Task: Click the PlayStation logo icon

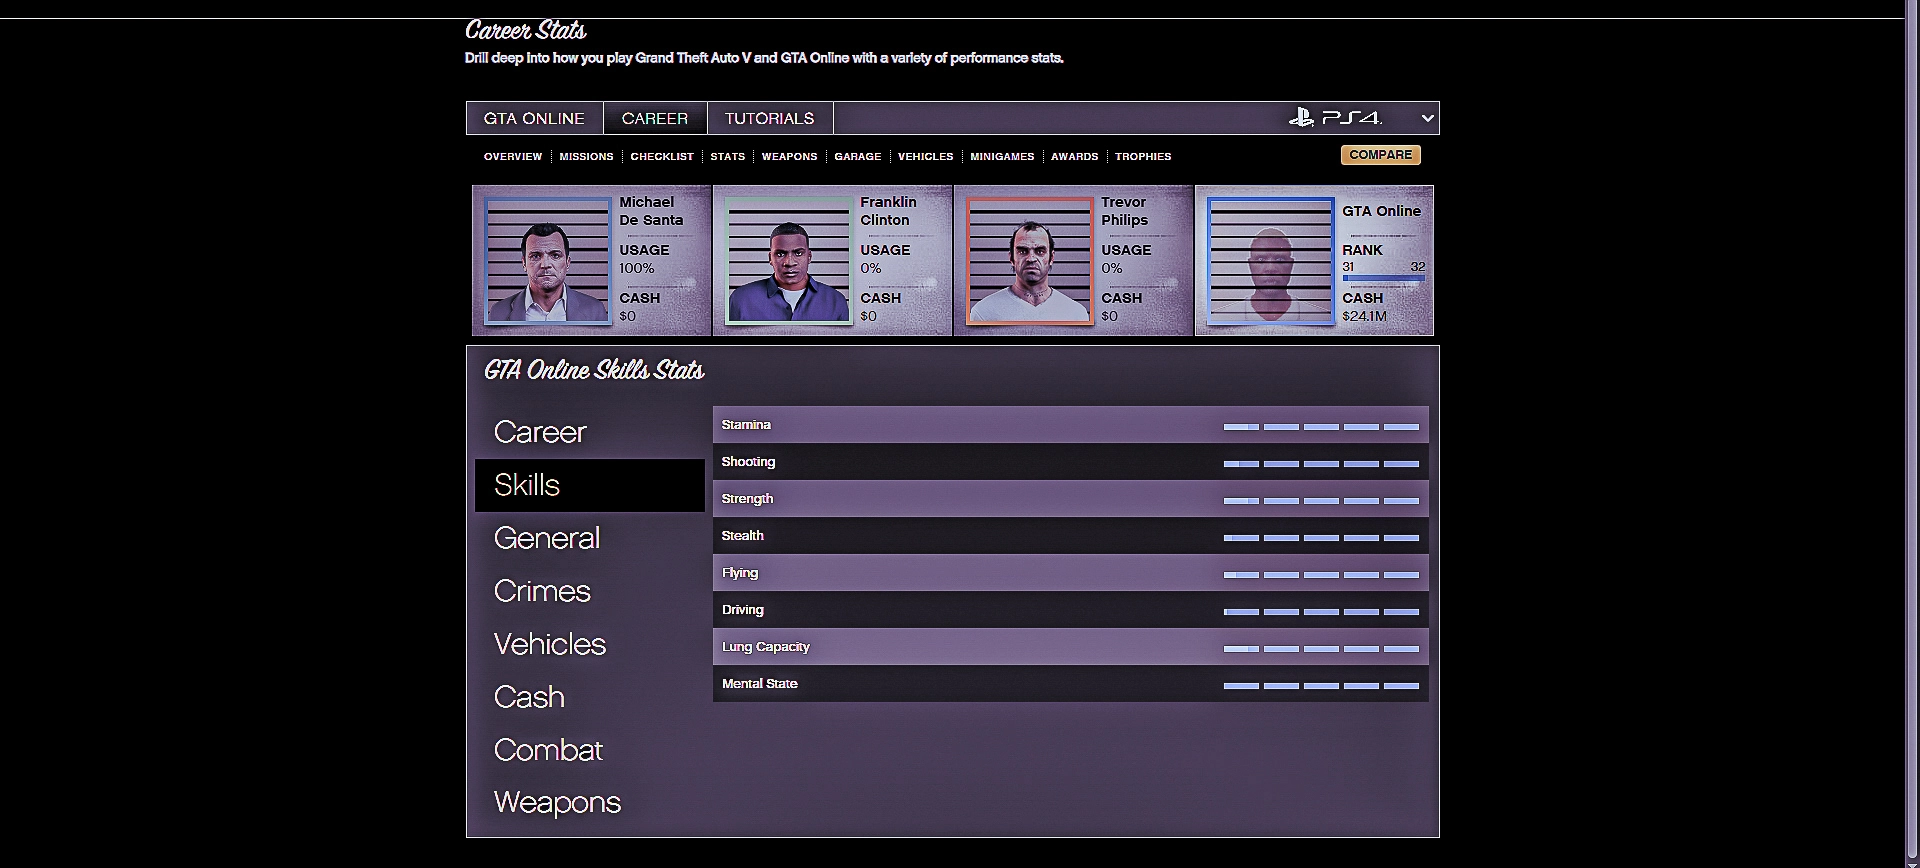Action: coord(1301,118)
